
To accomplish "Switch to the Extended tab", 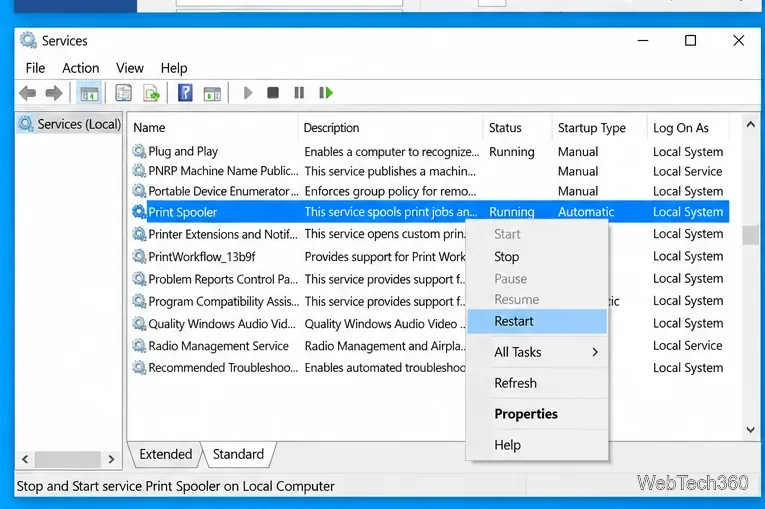I will click(x=166, y=454).
